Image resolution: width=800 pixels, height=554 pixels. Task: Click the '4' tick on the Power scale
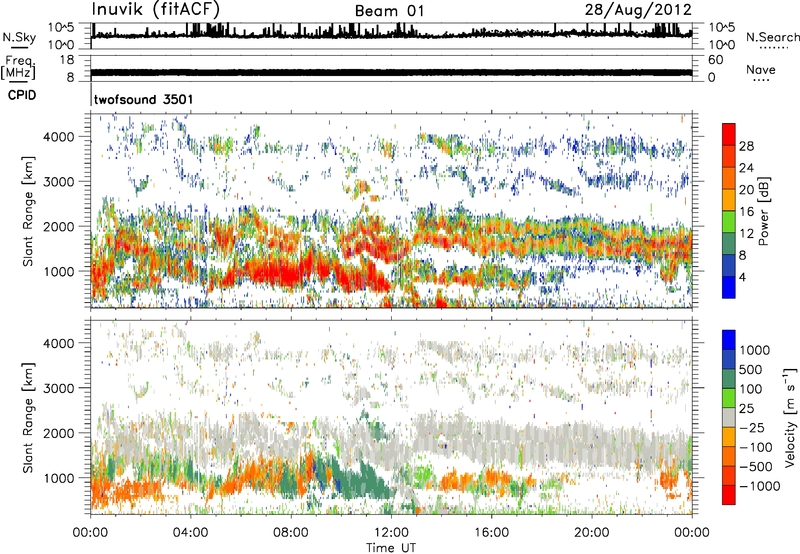pyautogui.click(x=742, y=277)
